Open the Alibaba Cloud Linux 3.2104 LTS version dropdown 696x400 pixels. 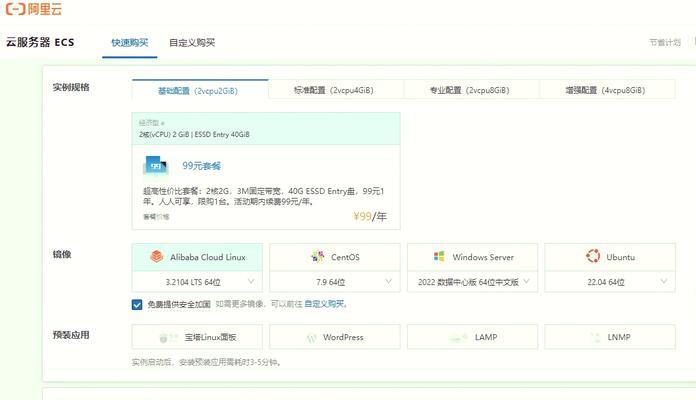point(197,282)
